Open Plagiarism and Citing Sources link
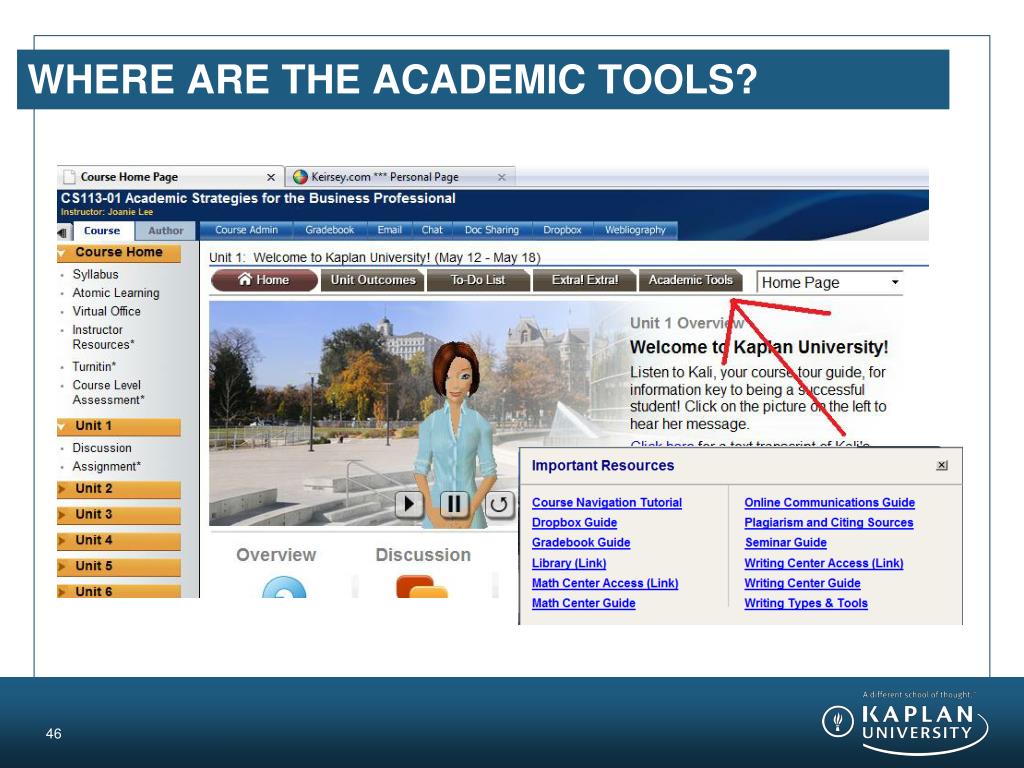The image size is (1024, 768). point(829,522)
